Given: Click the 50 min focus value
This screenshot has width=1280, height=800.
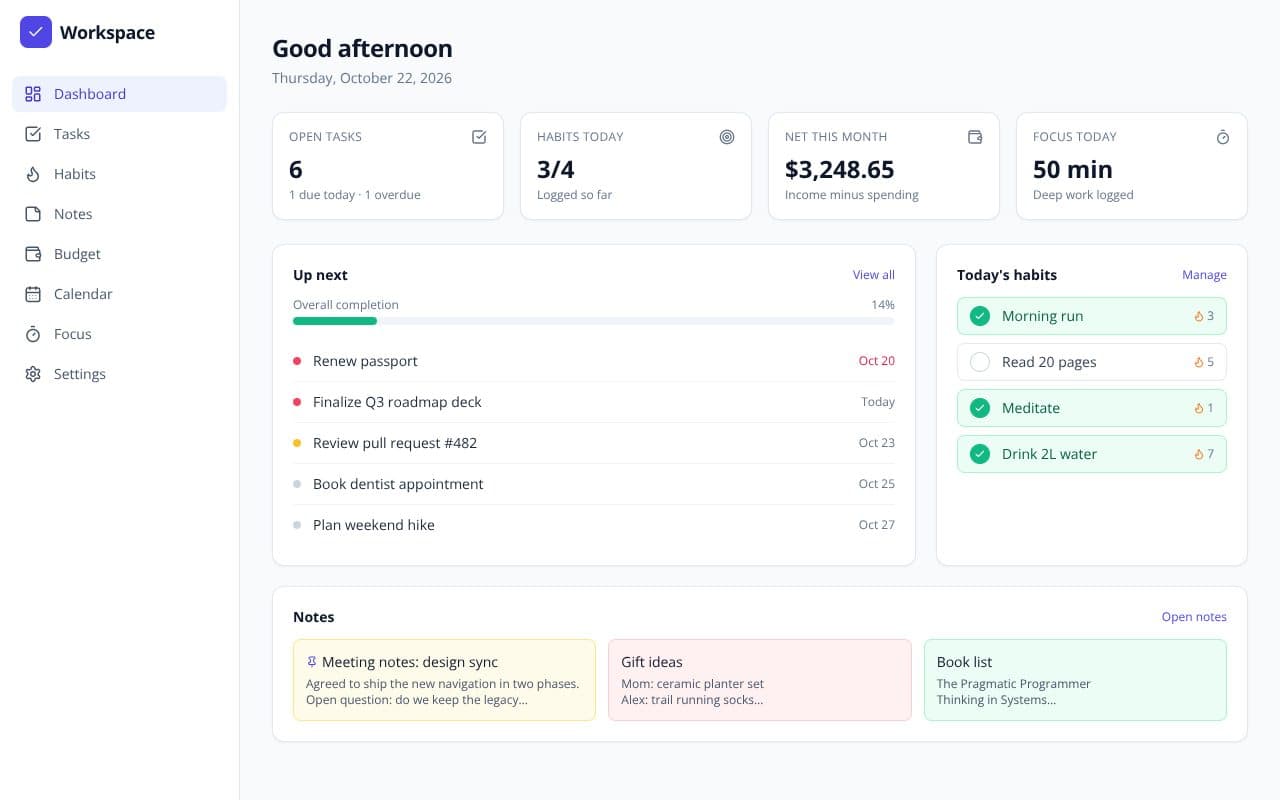Looking at the screenshot, I should [x=1073, y=169].
